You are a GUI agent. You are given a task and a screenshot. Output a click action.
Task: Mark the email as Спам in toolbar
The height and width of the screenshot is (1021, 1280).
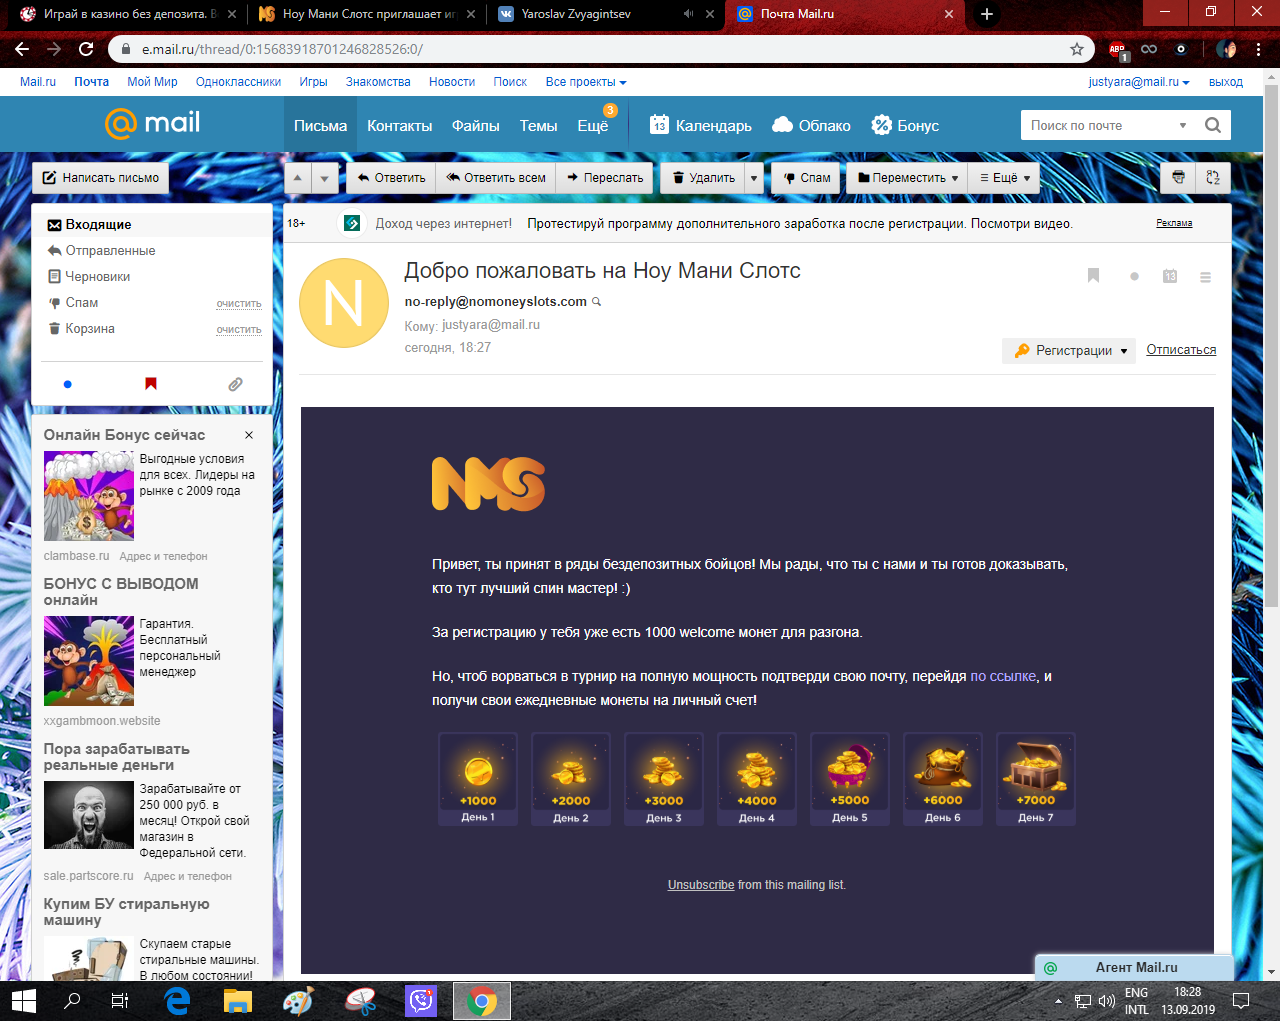[x=806, y=178]
